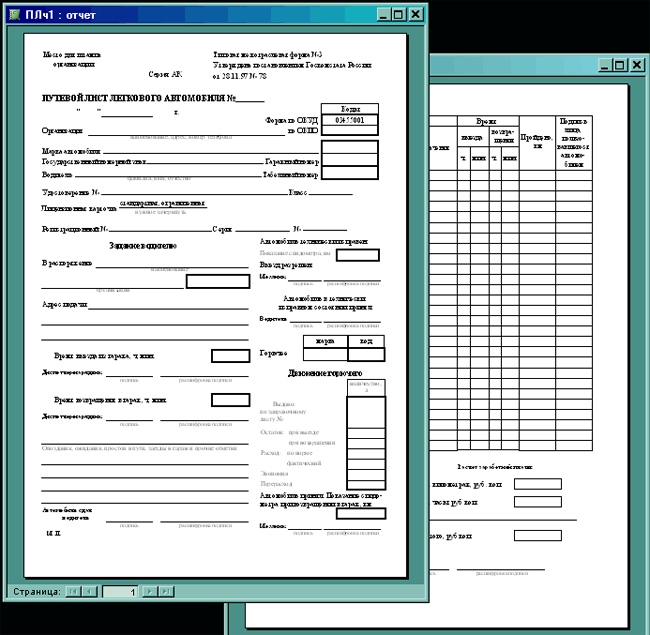Click the 'Время' header in background report table

[x=487, y=121]
